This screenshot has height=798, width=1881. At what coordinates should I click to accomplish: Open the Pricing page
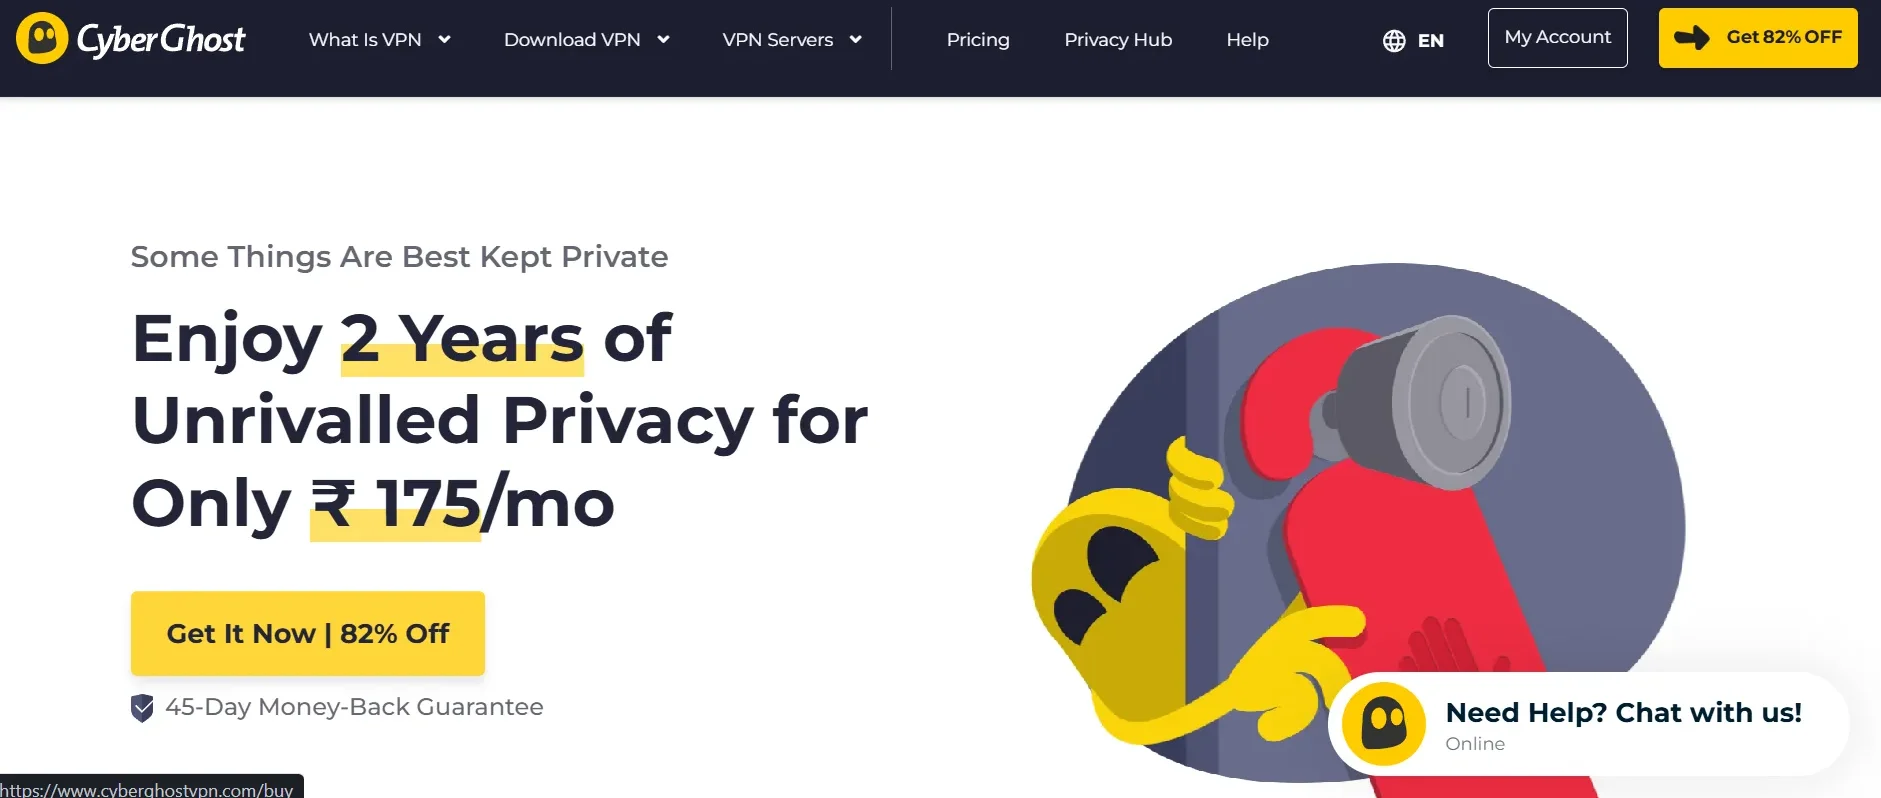[977, 39]
